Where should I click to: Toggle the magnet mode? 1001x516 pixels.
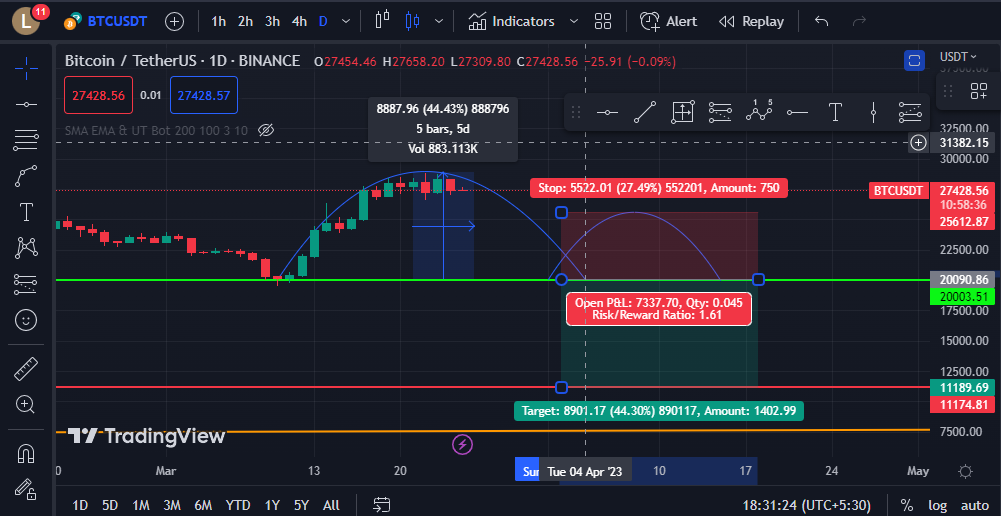pos(26,453)
